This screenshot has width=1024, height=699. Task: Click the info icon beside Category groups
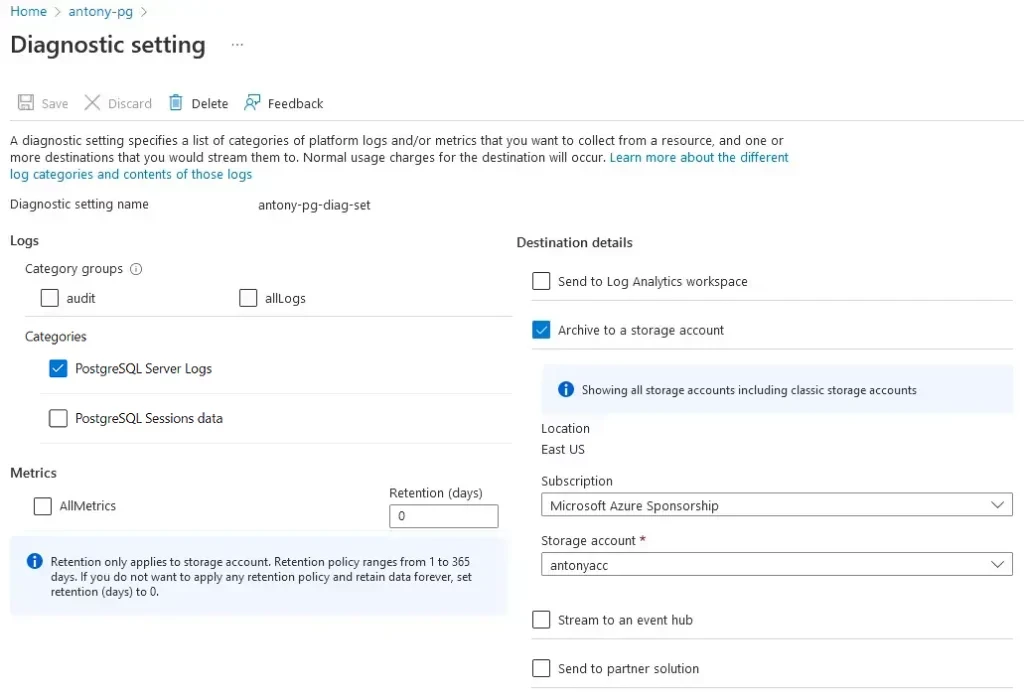pyautogui.click(x=137, y=268)
